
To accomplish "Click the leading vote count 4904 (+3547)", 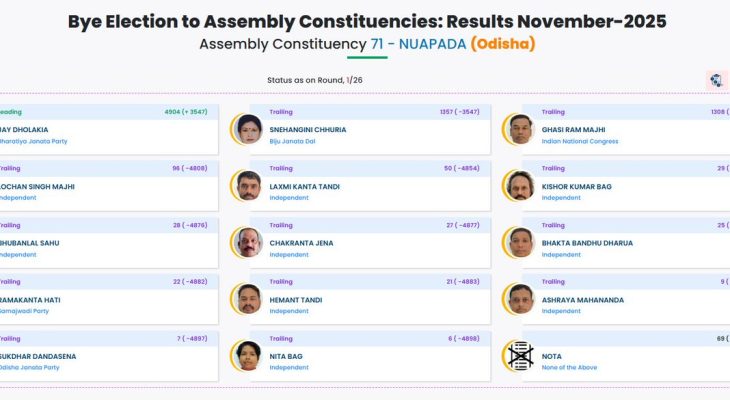I will pos(185,112).
